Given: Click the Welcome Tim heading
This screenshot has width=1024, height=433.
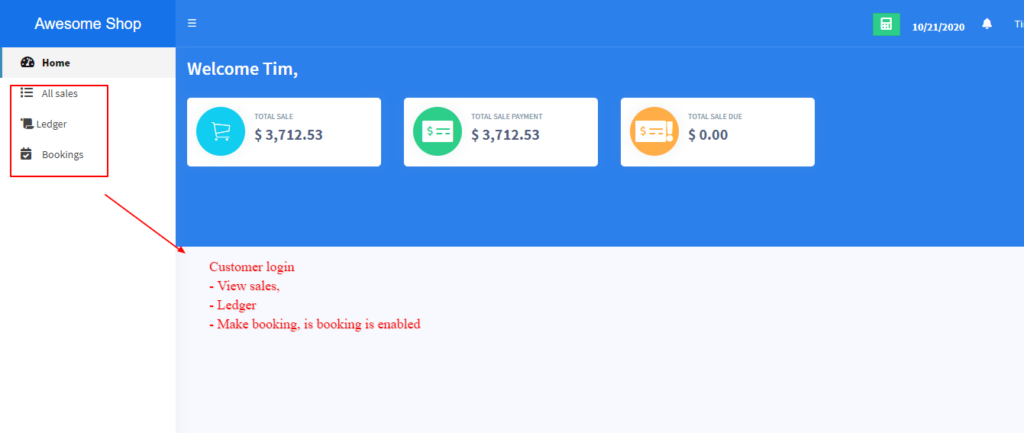Looking at the screenshot, I should [x=242, y=69].
